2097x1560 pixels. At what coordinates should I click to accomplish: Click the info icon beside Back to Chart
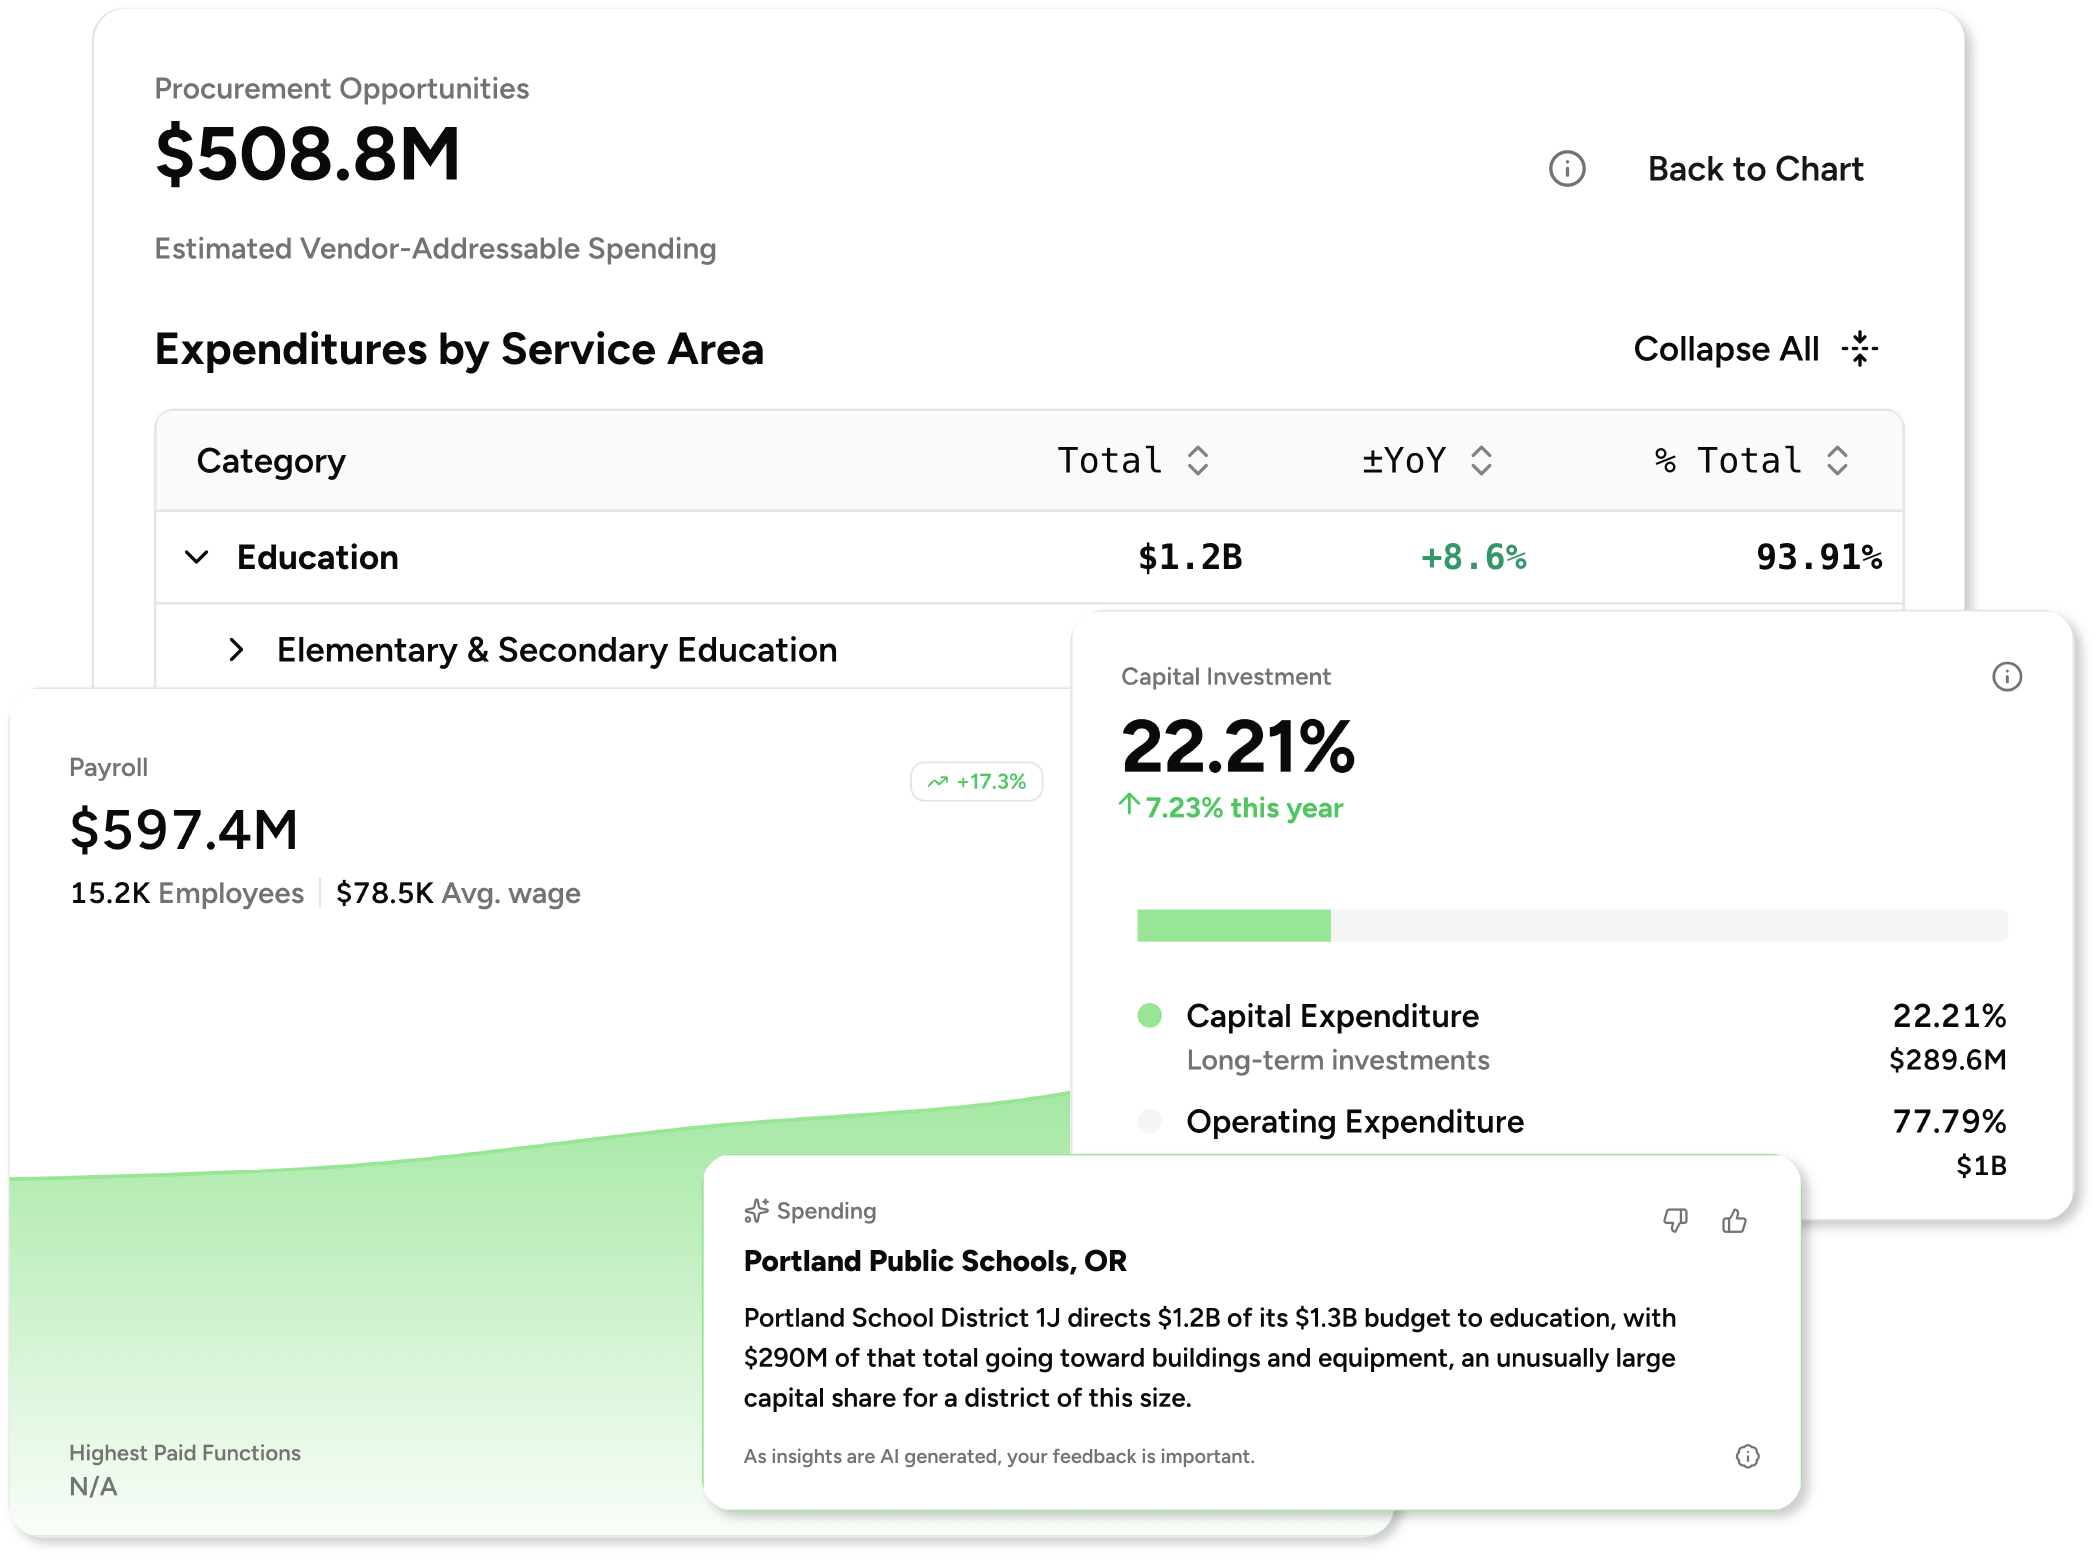point(1566,169)
